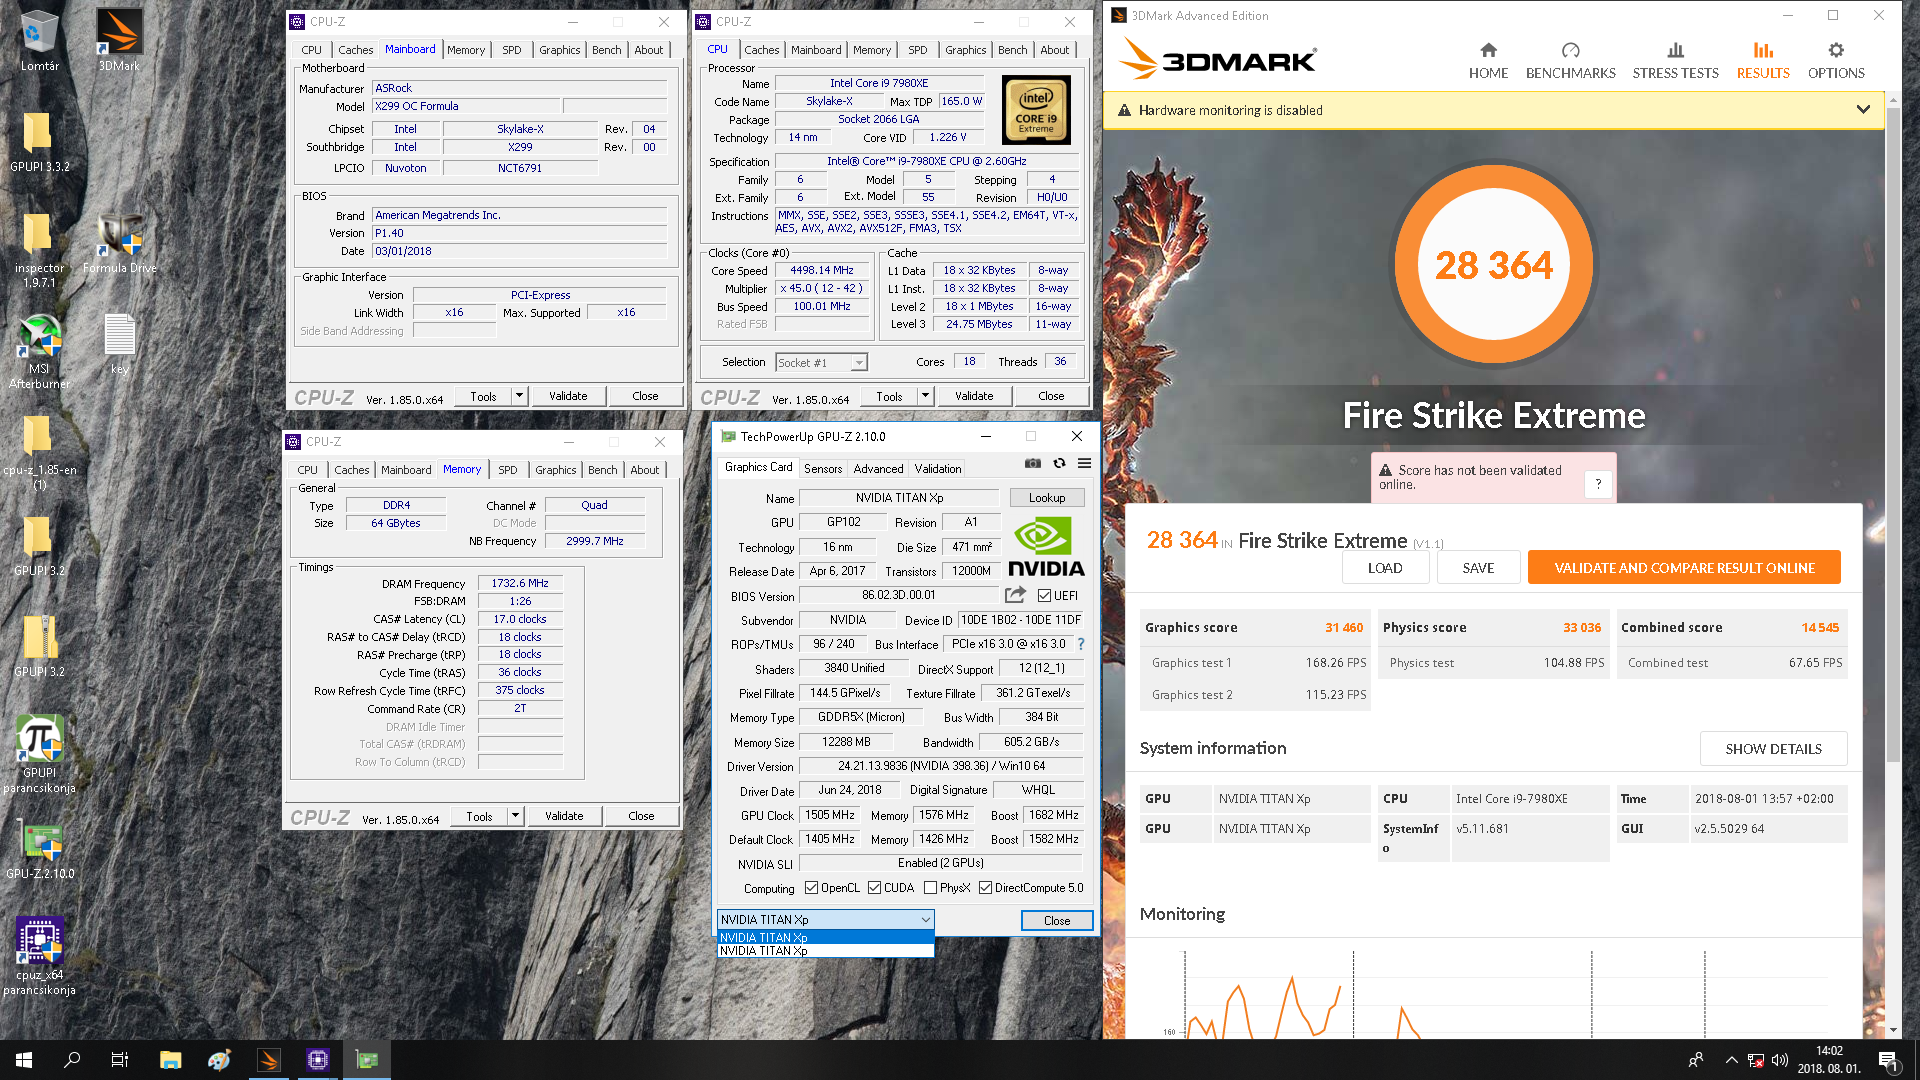Select GPU-Z.2.10.0 desktop icon

[x=39, y=851]
